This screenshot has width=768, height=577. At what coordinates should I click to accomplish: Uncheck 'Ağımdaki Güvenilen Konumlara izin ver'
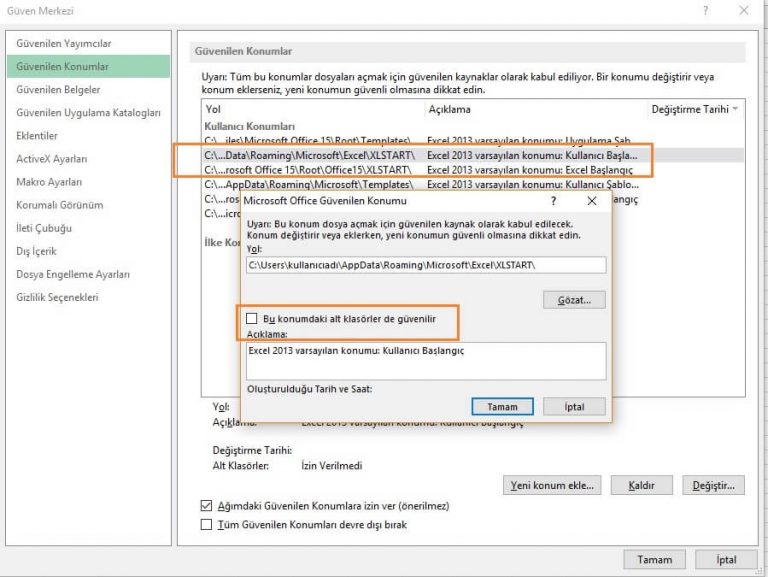(x=207, y=506)
